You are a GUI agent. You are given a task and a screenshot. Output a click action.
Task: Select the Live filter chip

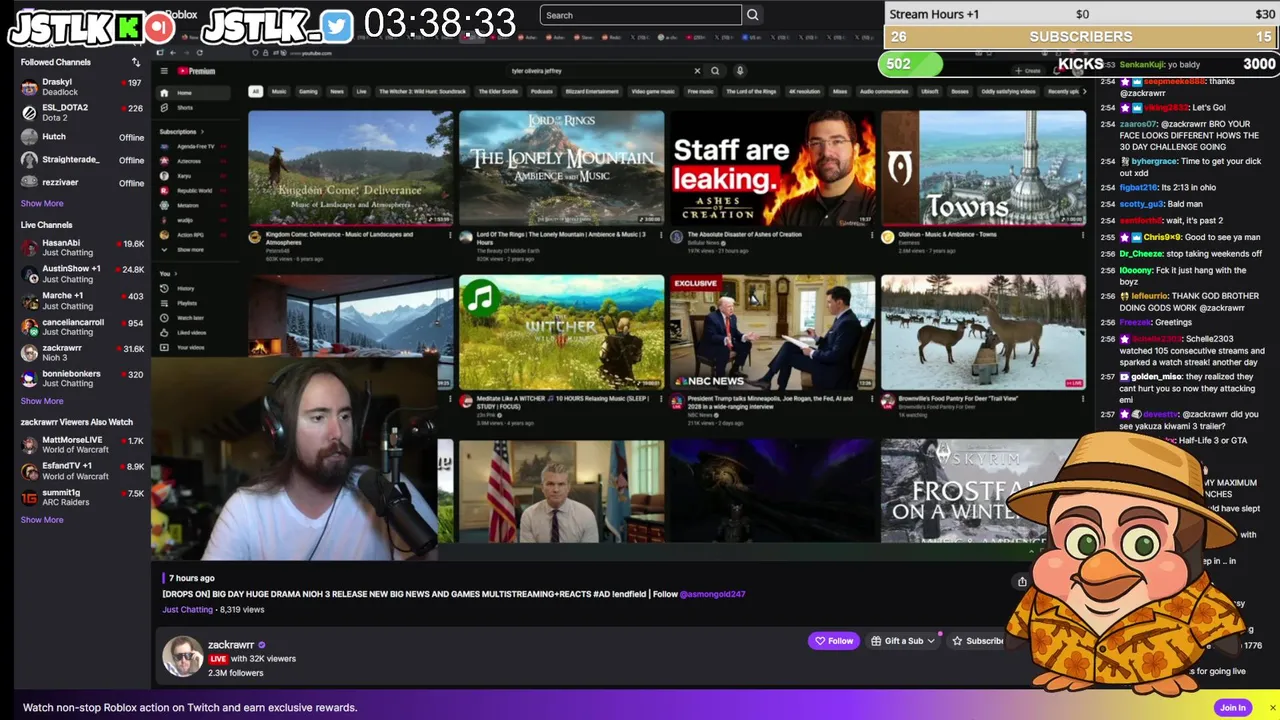point(361,91)
